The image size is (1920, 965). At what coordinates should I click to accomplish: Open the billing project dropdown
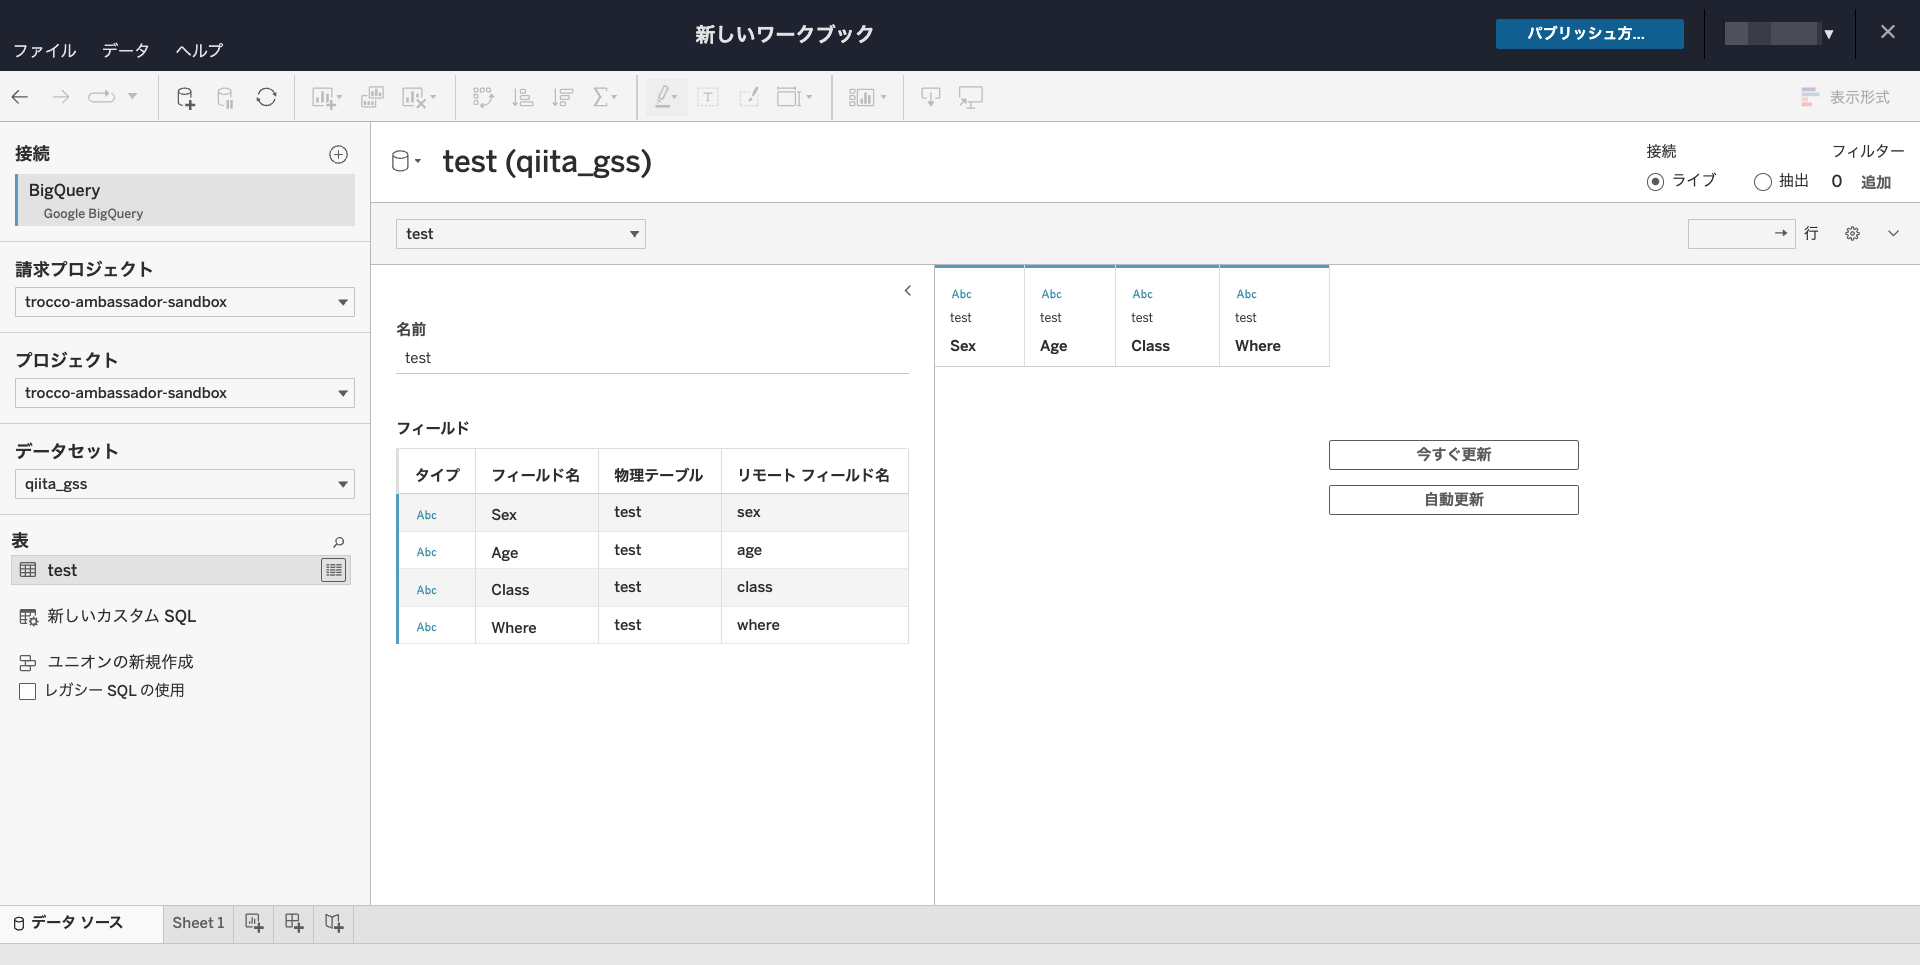click(185, 302)
